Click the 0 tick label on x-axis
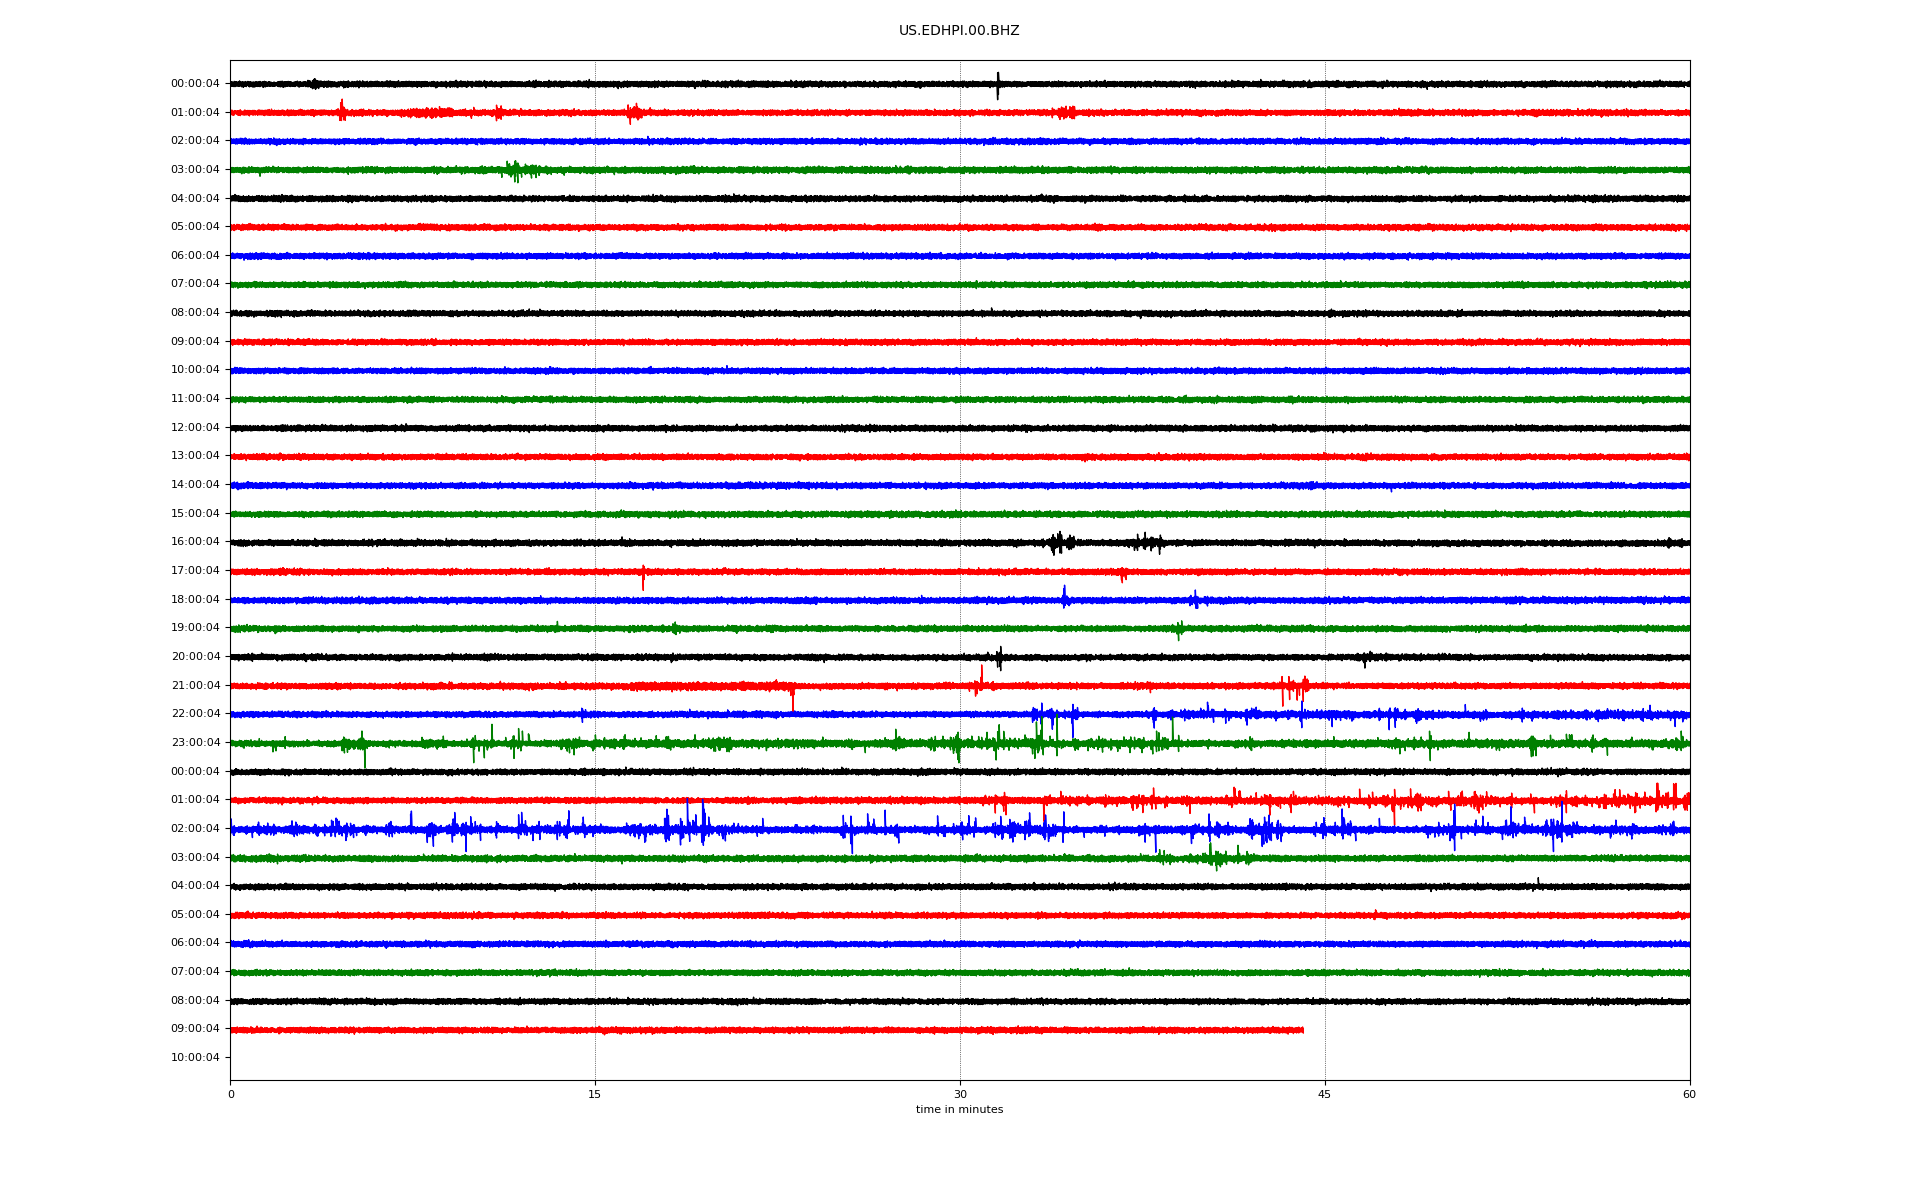 click(231, 1094)
